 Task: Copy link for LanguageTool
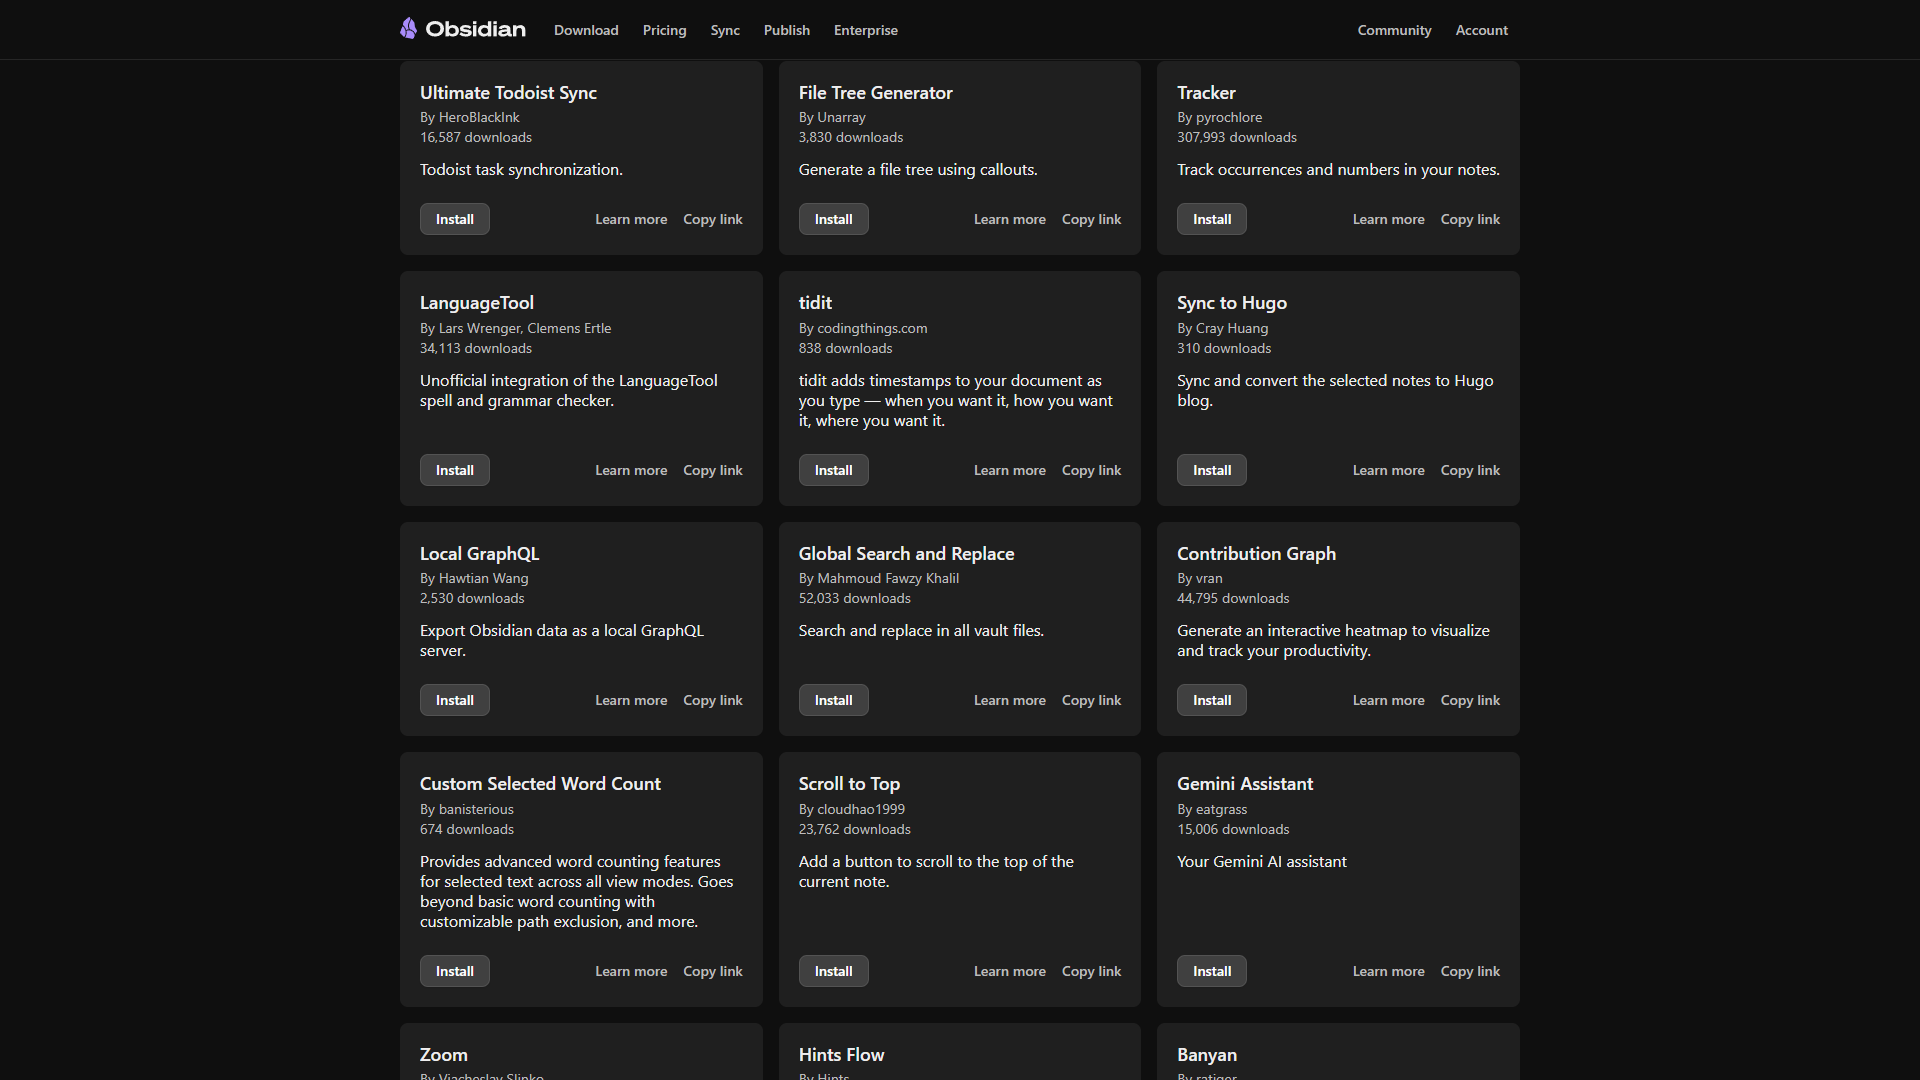(x=713, y=470)
